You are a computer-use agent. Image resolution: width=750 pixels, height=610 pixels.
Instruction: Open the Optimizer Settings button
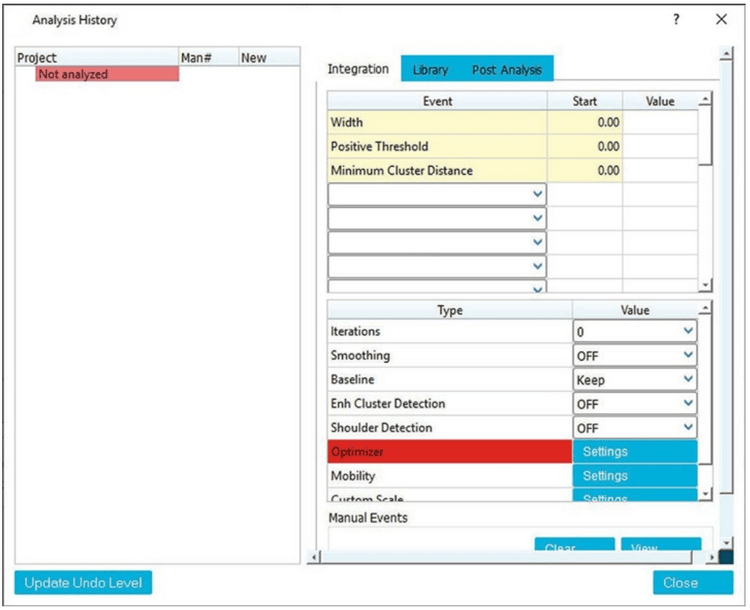[x=634, y=452]
